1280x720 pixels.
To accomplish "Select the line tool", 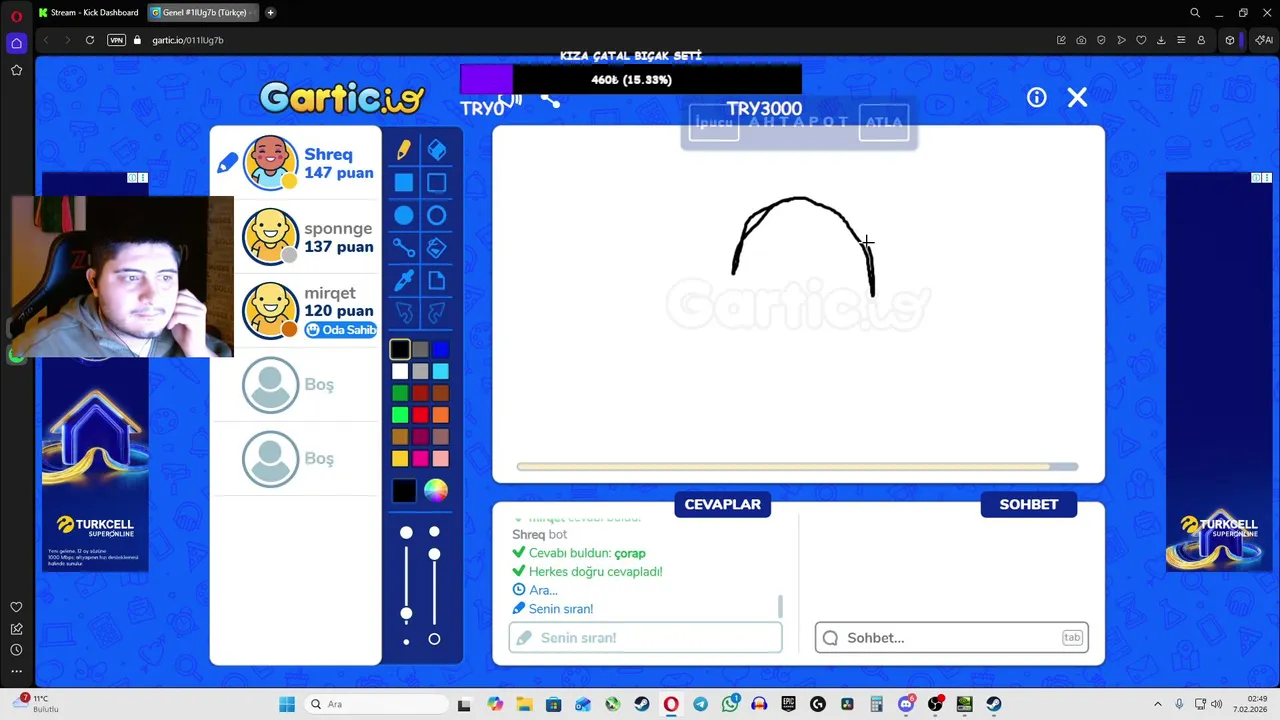I will point(403,248).
